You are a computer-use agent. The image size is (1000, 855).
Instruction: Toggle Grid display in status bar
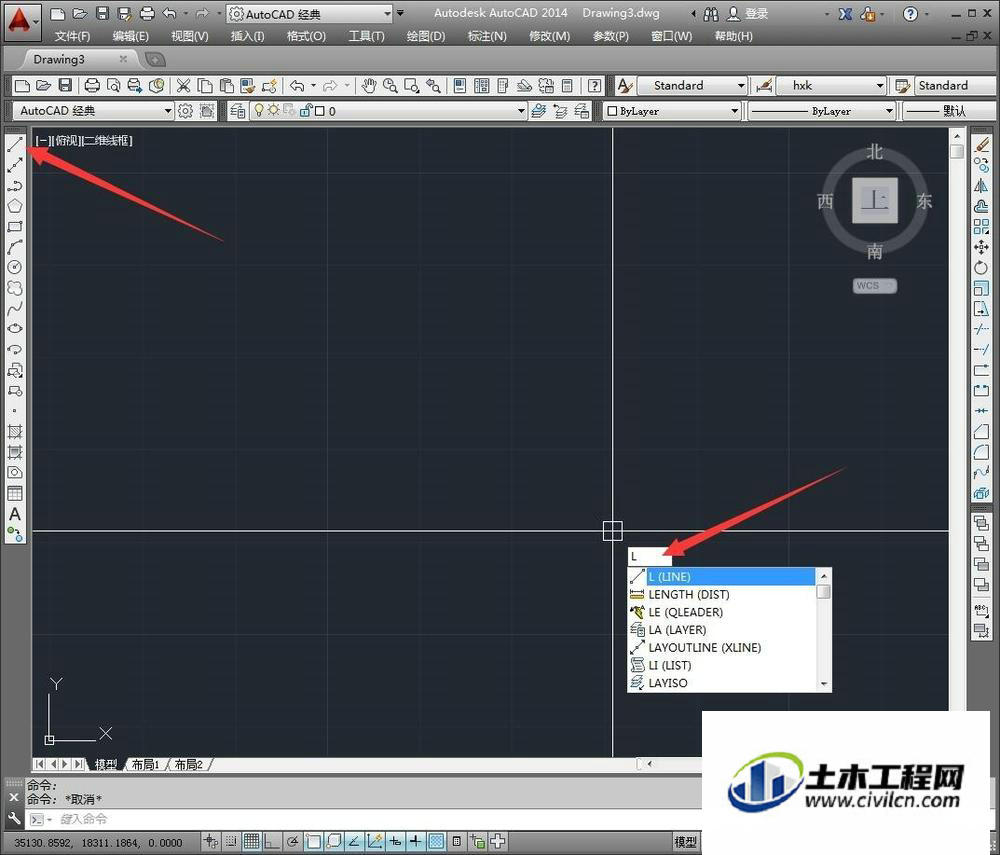[x=251, y=842]
